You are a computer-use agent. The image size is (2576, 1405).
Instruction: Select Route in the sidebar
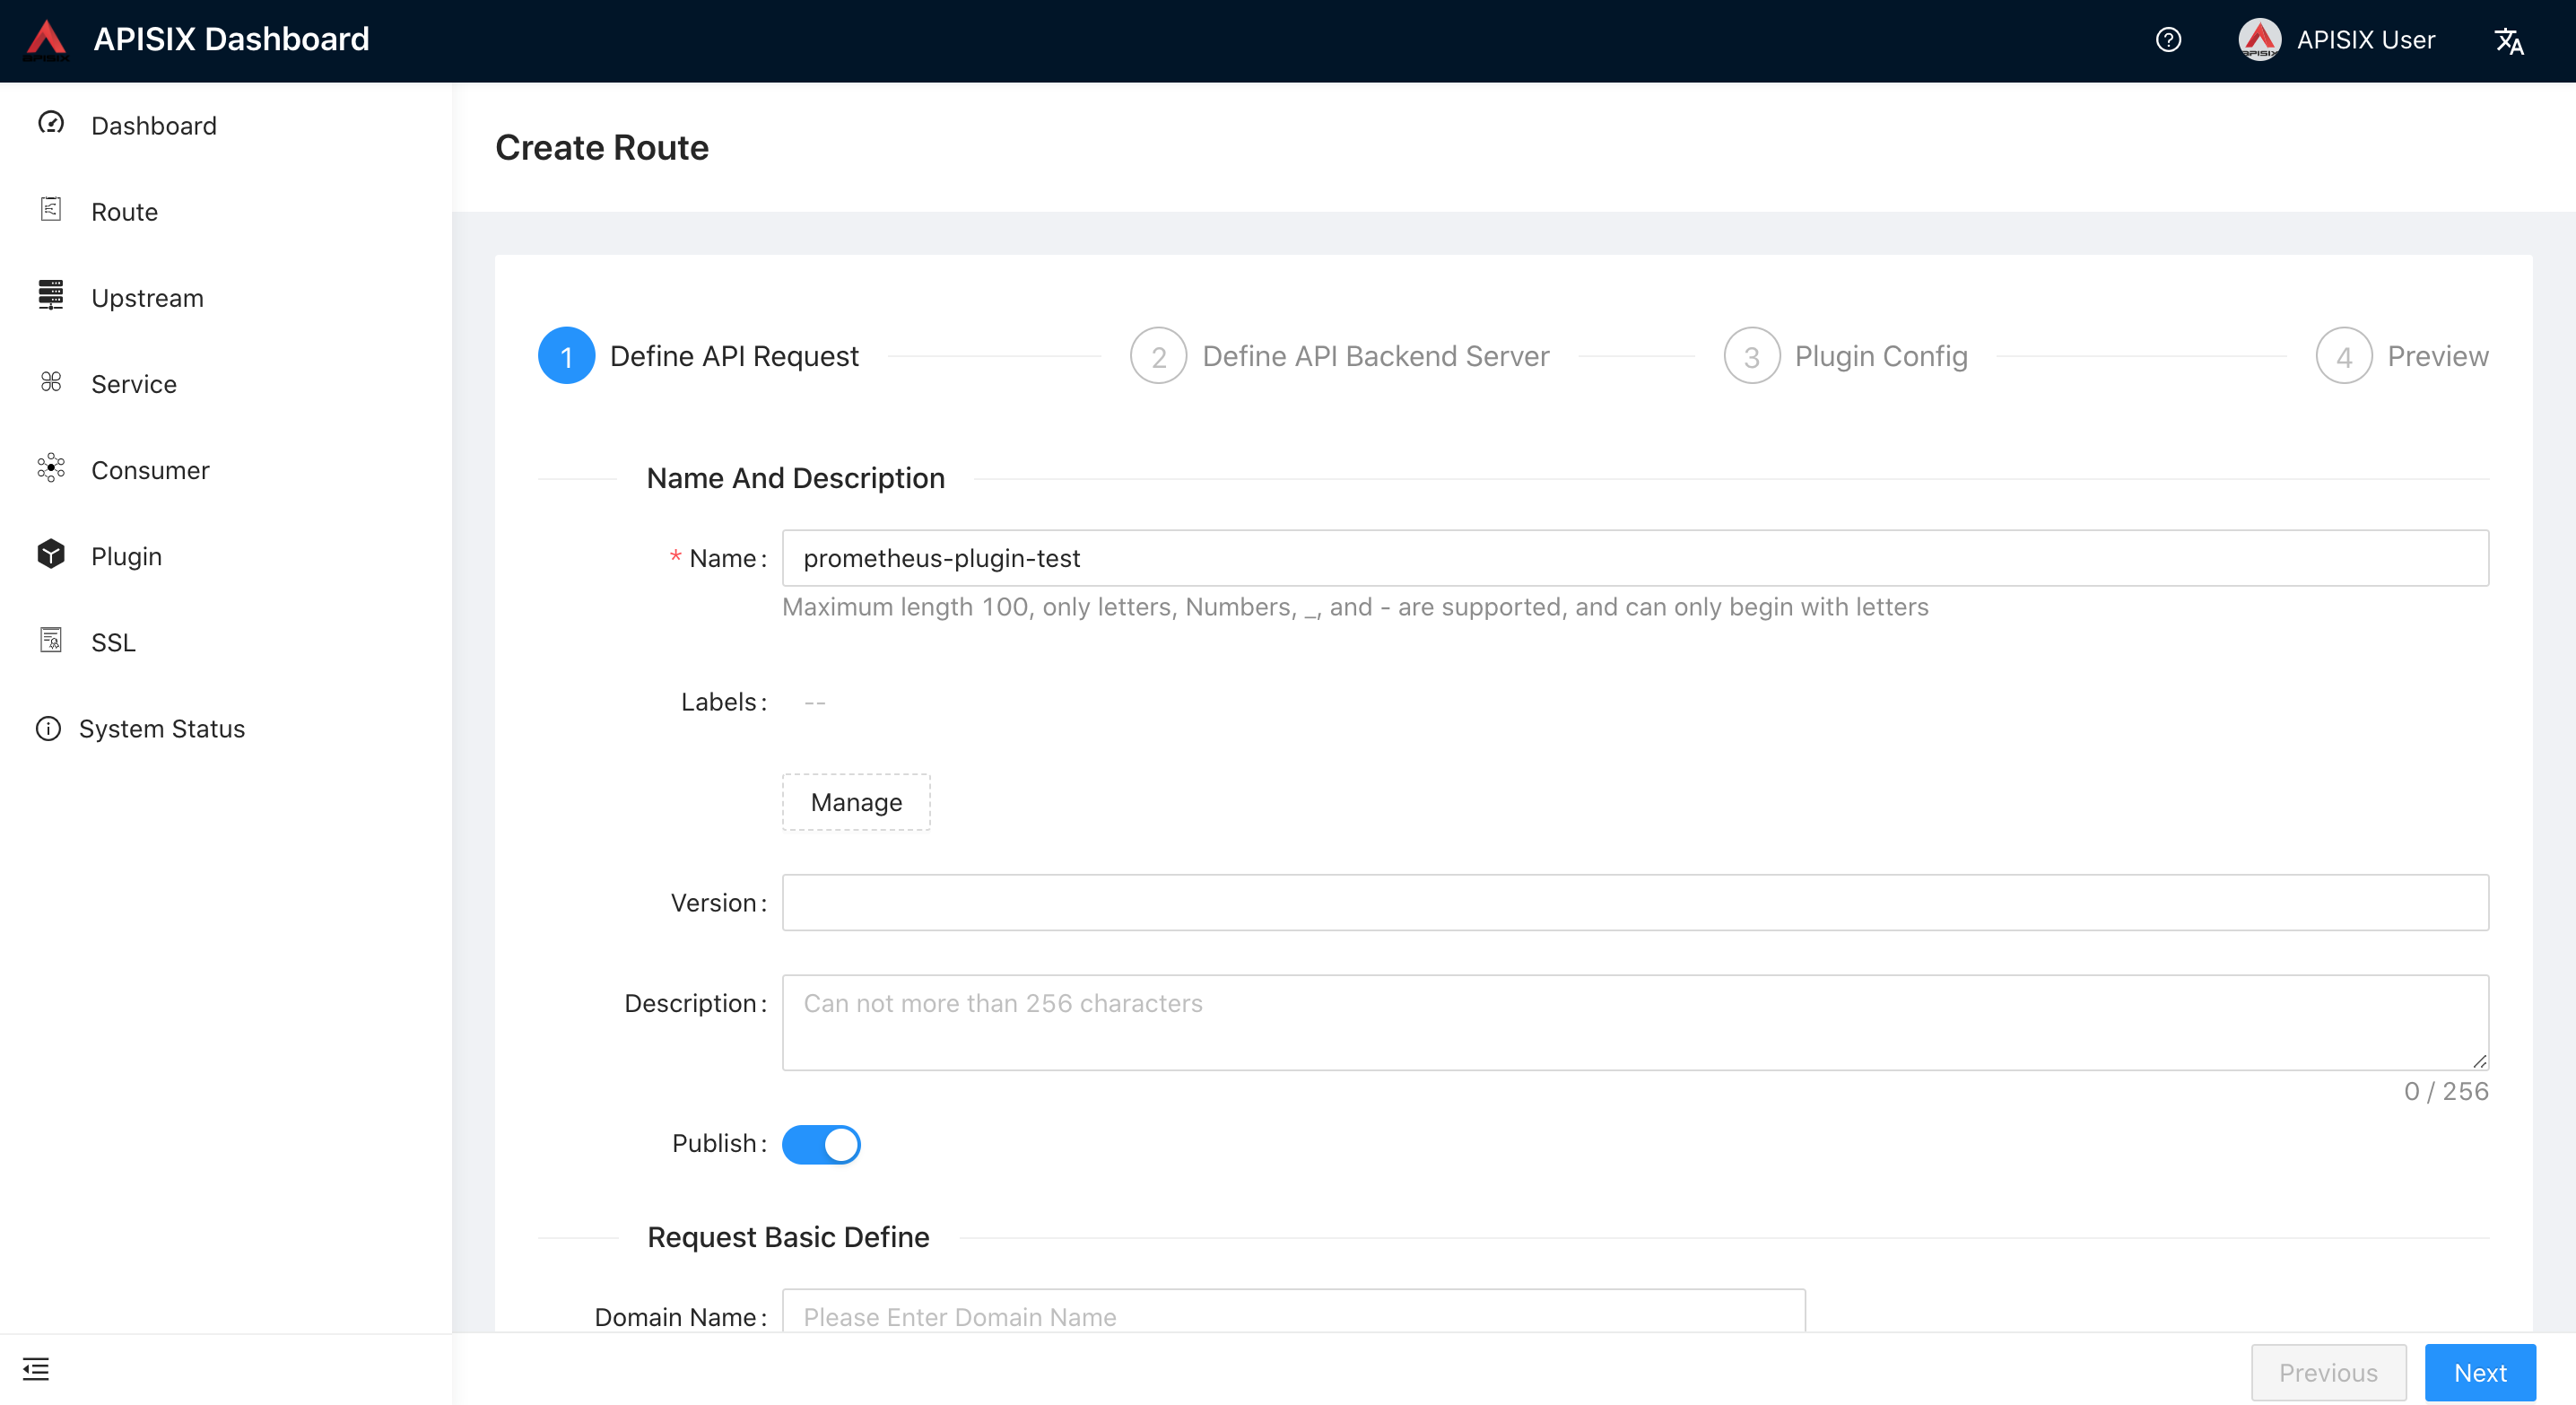tap(124, 212)
